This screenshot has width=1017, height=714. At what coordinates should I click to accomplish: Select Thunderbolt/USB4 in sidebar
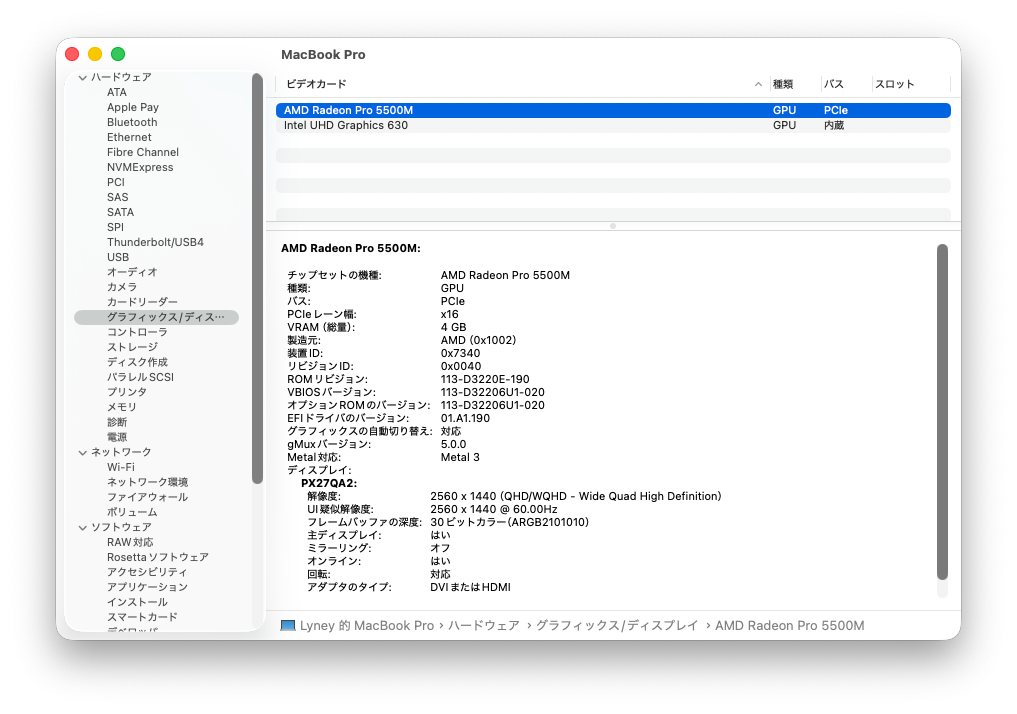point(155,242)
